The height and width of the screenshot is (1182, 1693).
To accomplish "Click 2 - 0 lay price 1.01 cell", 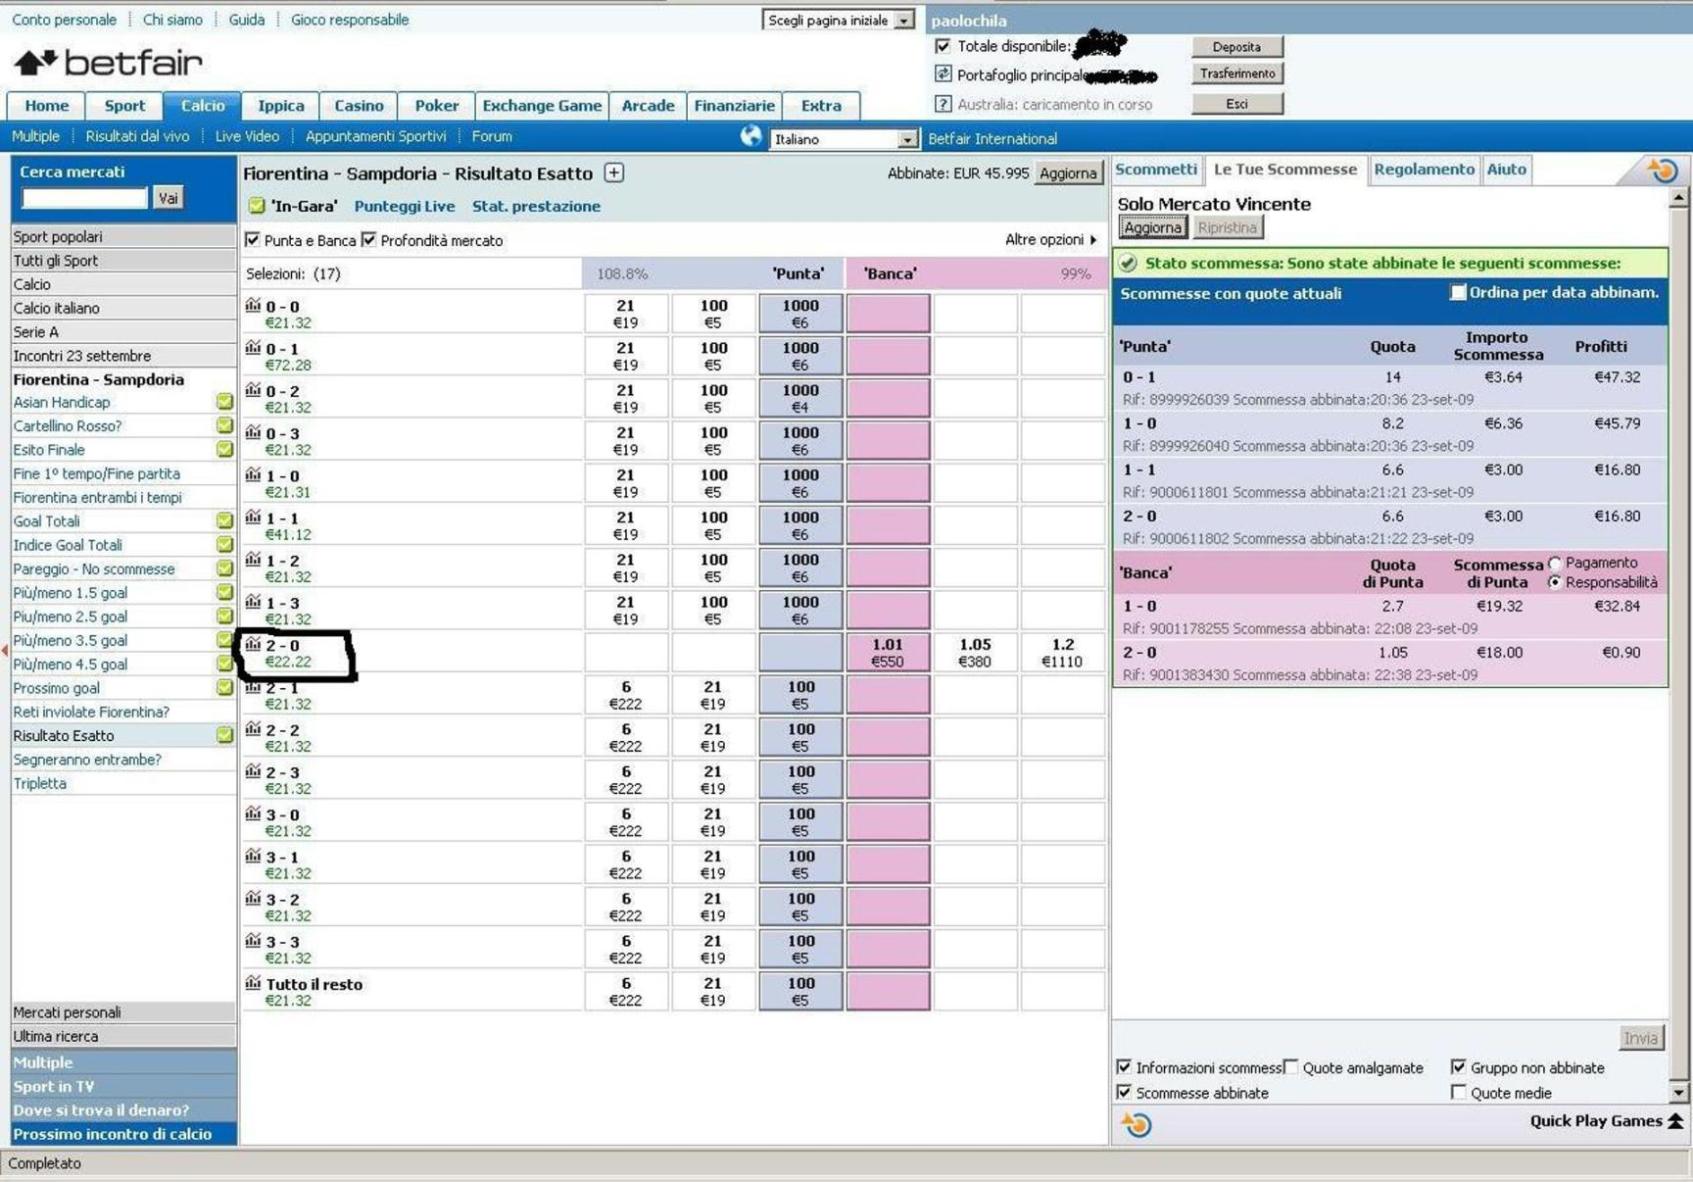I will pos(888,652).
